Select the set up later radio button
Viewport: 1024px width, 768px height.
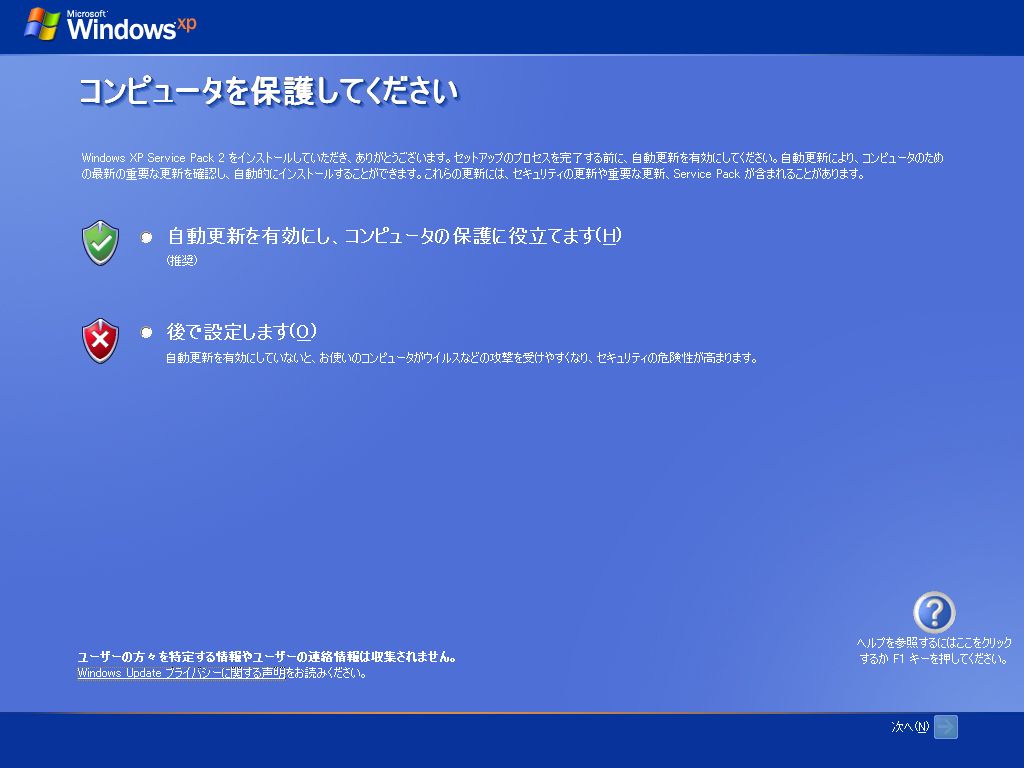[x=146, y=332]
